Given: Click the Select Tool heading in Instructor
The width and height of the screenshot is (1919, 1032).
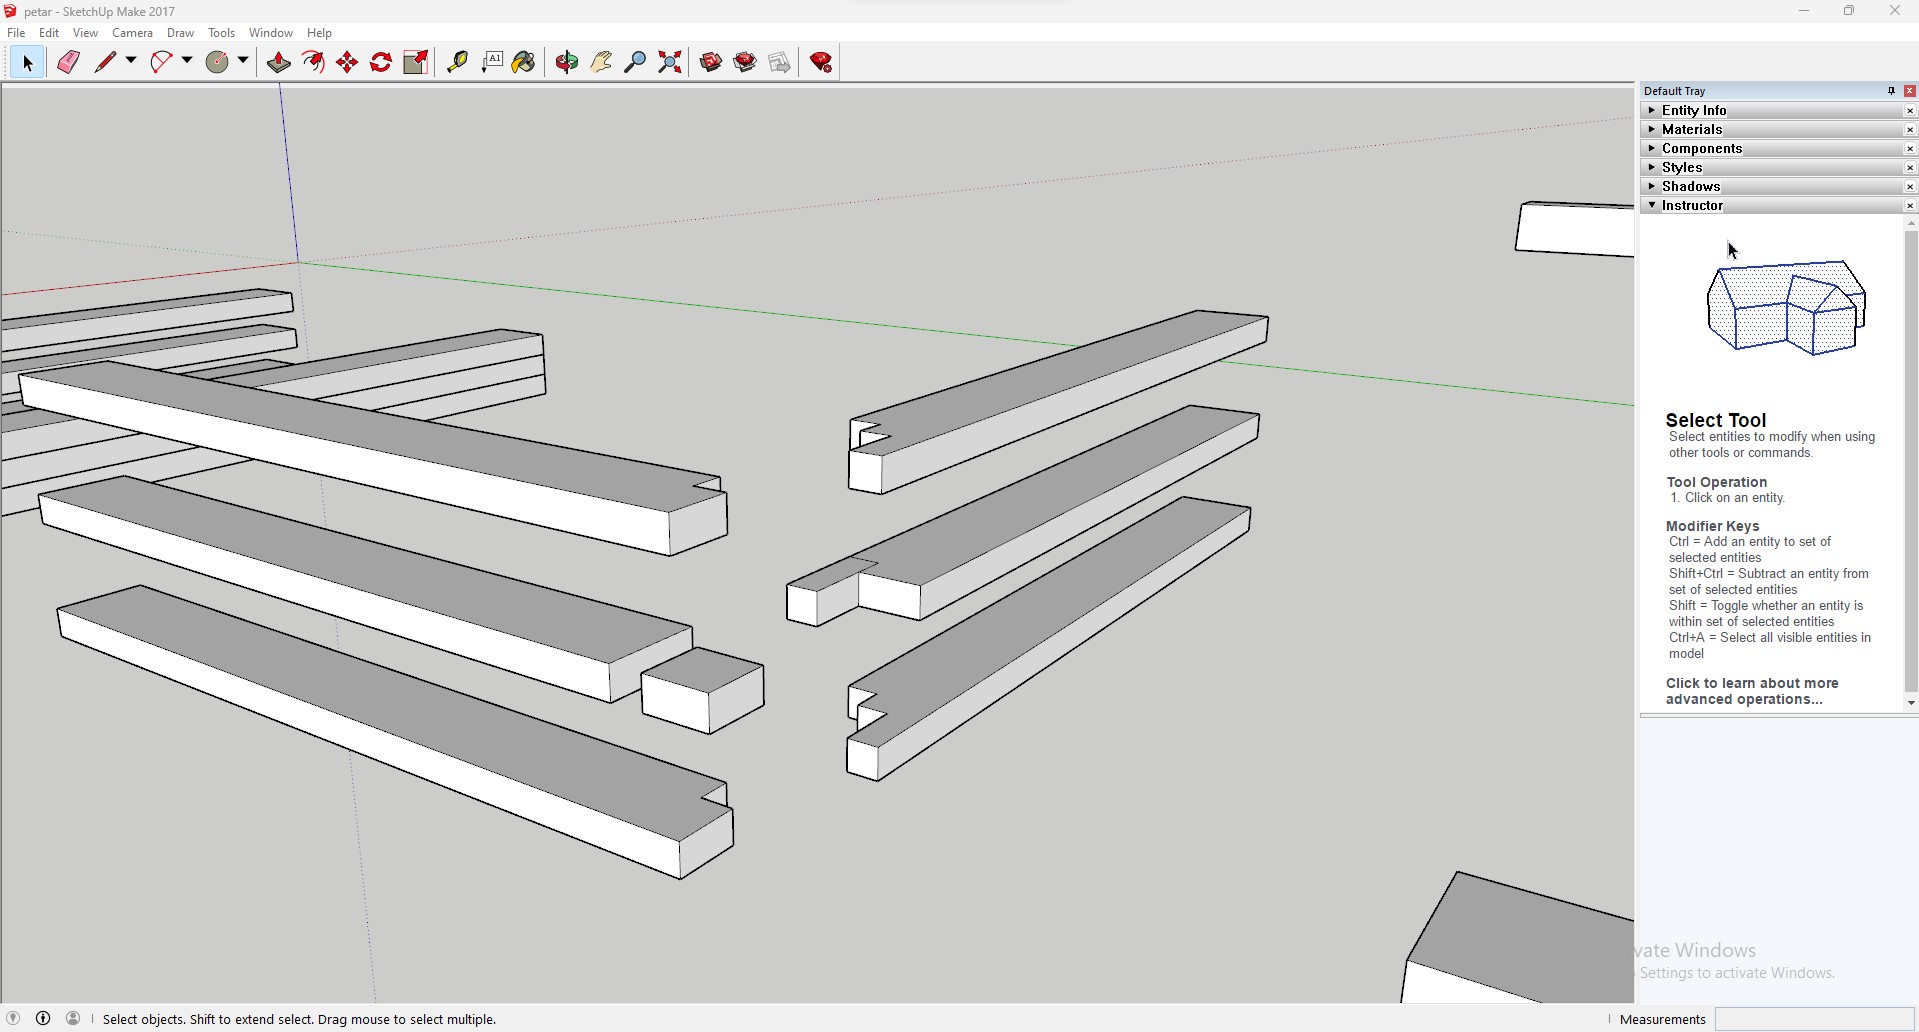Looking at the screenshot, I should pyautogui.click(x=1716, y=420).
